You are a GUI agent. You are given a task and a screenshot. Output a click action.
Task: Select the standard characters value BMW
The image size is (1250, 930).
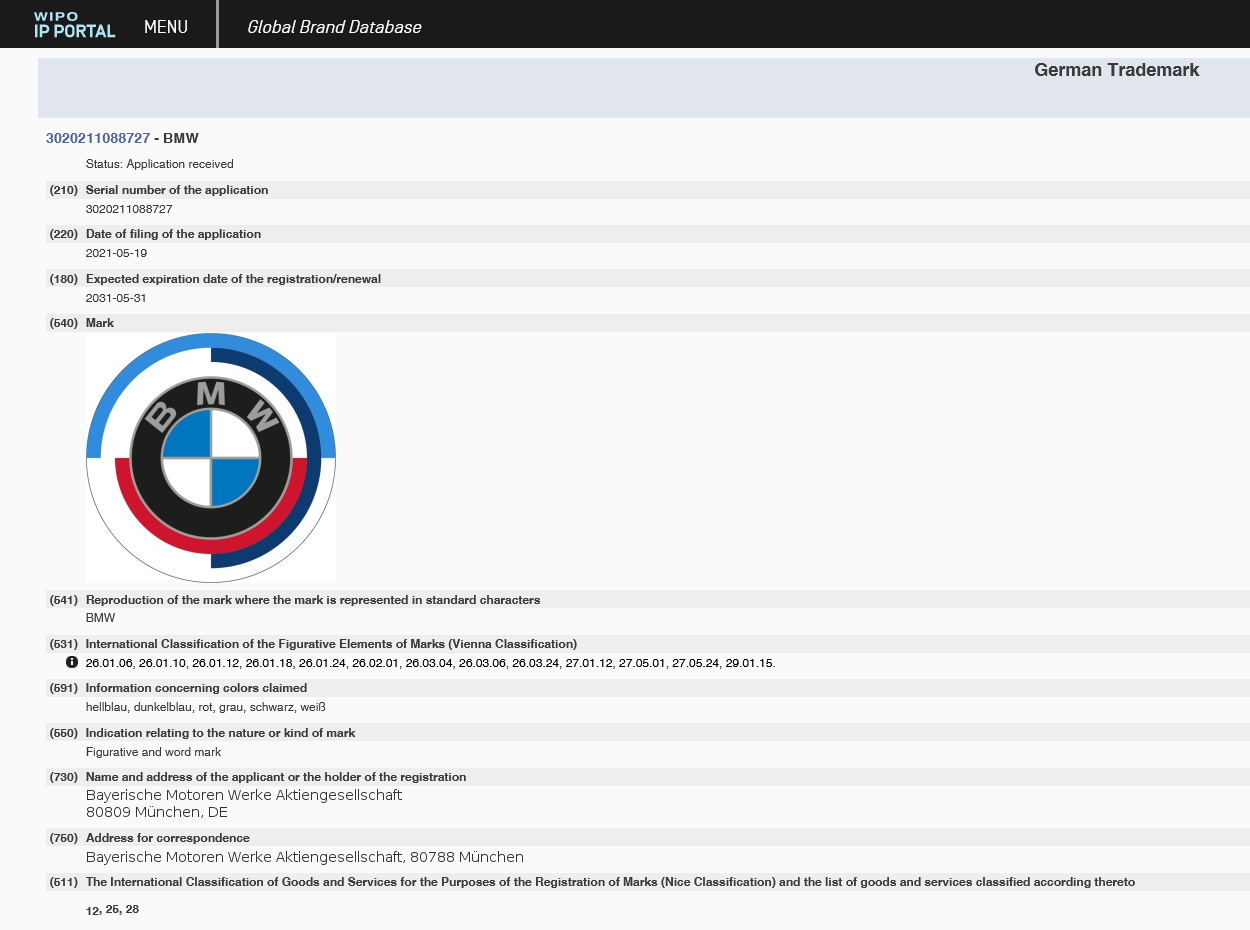[x=100, y=618]
